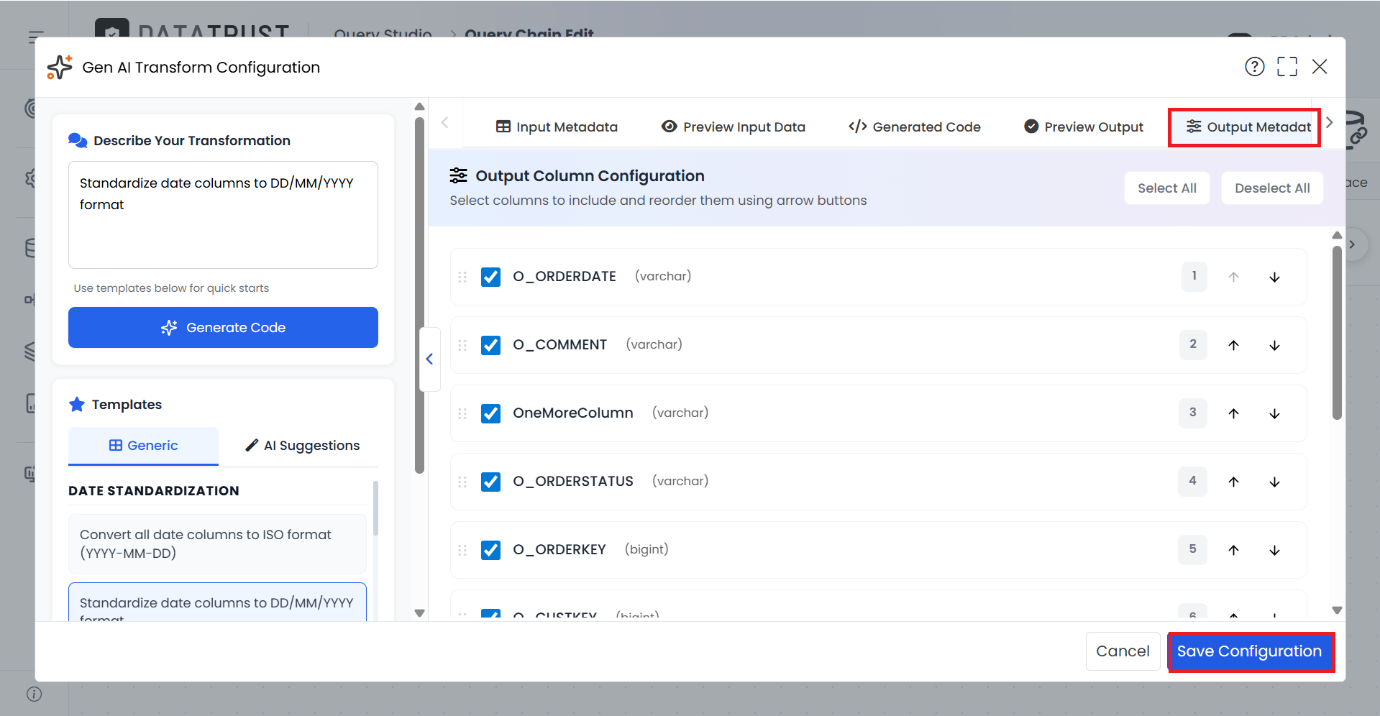The height and width of the screenshot is (716, 1380).
Task: Move O_ORDERSTATUS column down
Action: click(1275, 482)
